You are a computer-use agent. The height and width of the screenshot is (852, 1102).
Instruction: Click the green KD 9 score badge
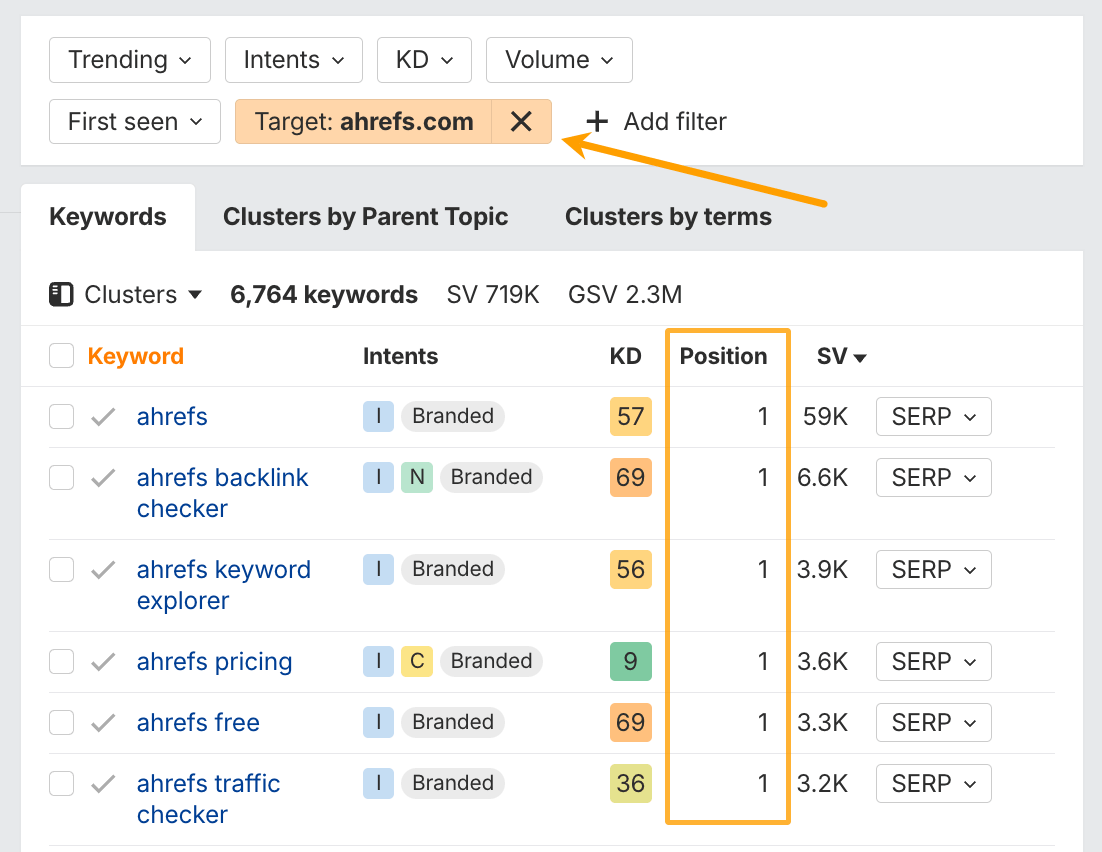pyautogui.click(x=630, y=661)
